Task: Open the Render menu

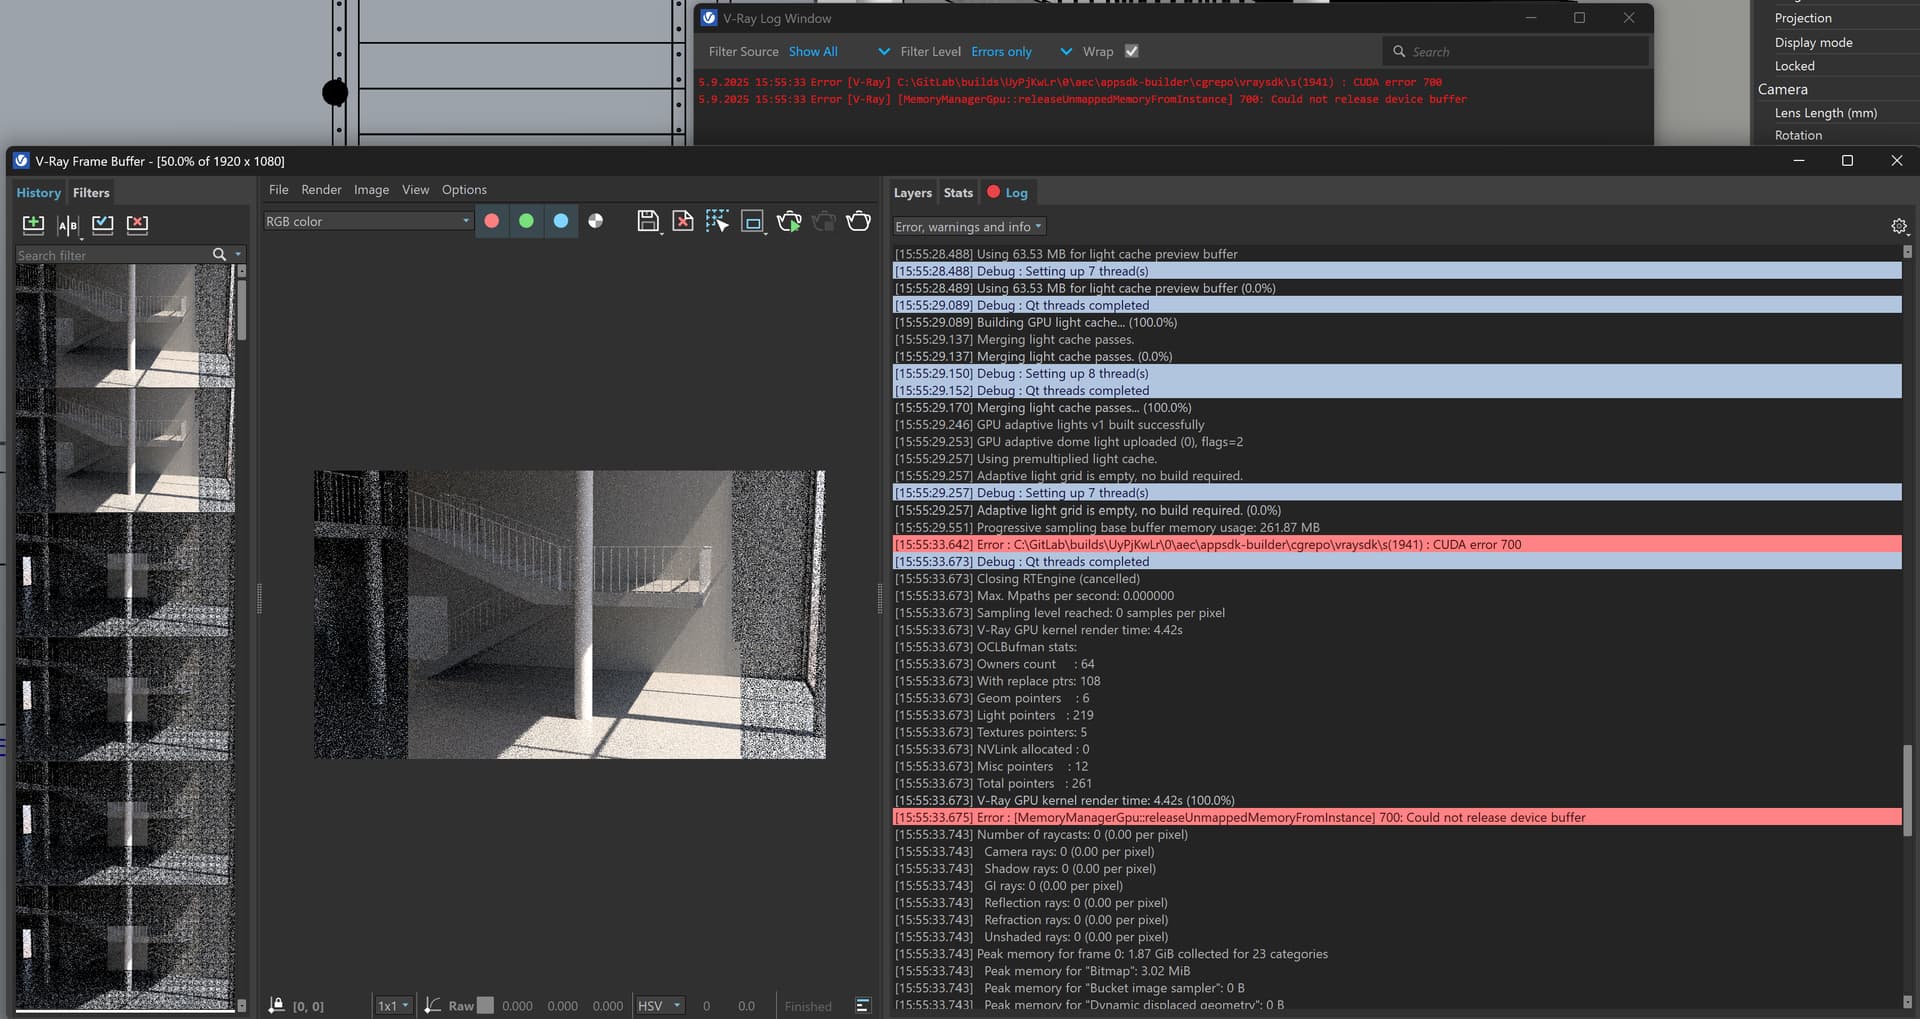Action: 321,189
